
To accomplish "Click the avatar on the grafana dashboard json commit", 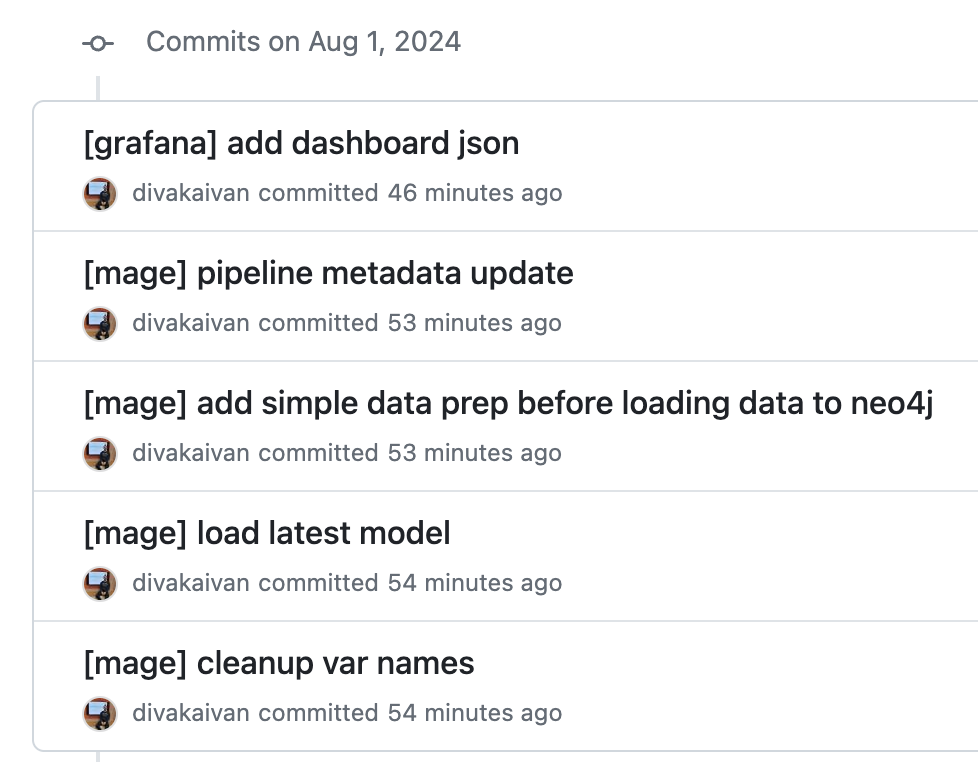I will (100, 193).
